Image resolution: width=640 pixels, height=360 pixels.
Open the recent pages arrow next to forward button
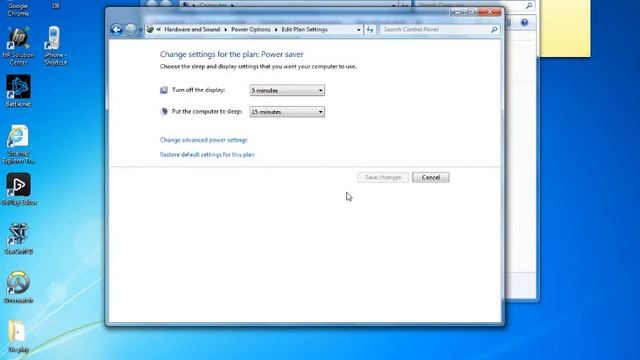click(140, 29)
